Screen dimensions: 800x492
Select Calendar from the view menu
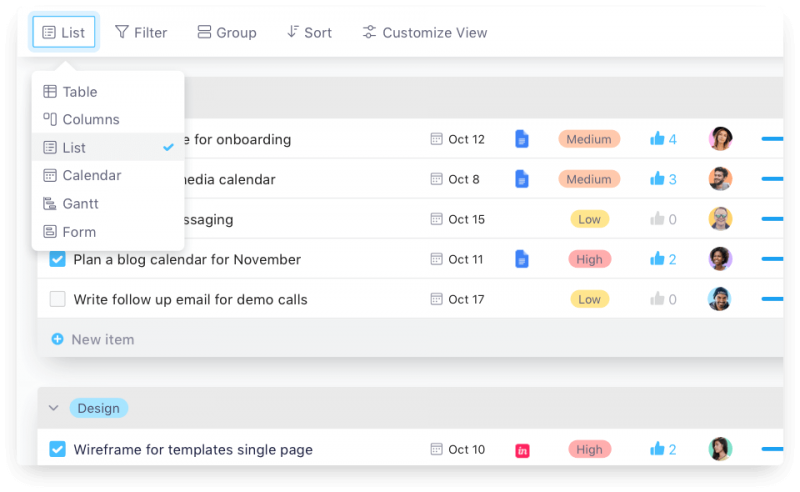(91, 175)
